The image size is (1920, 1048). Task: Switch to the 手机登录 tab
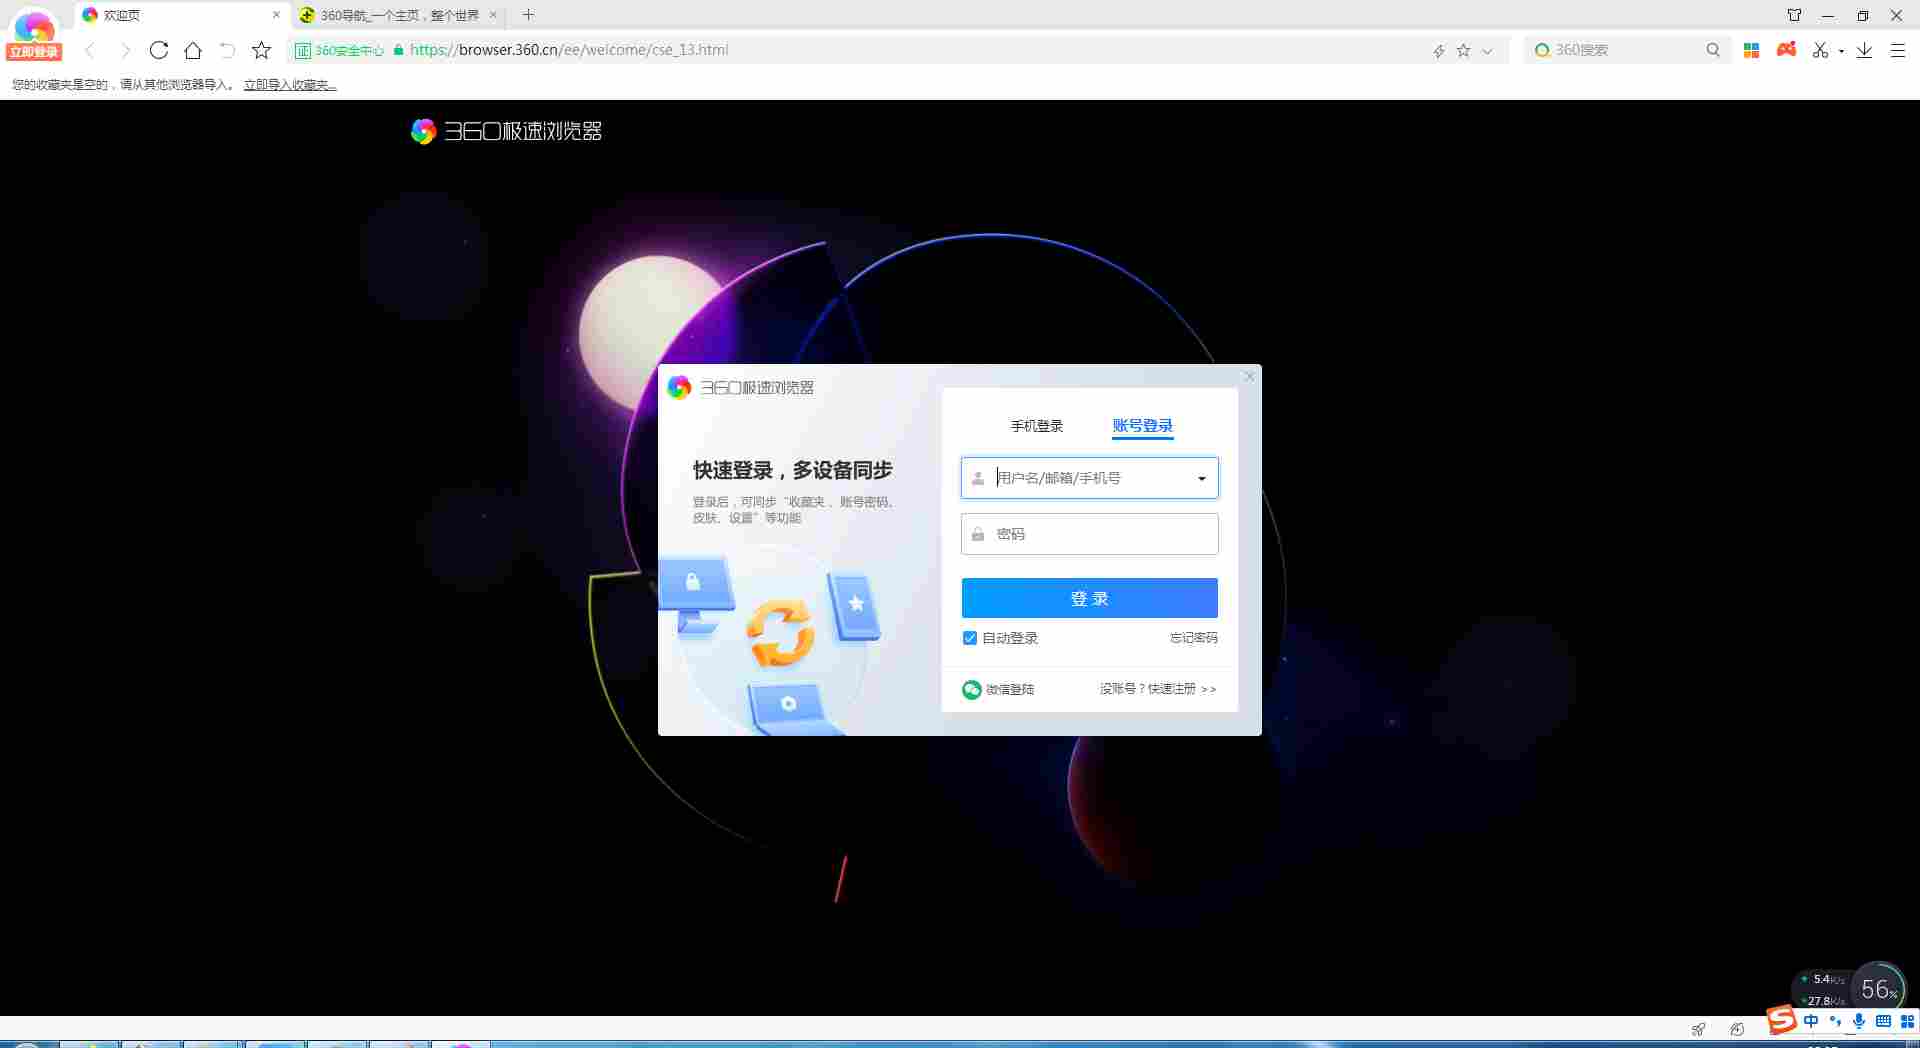point(1036,426)
